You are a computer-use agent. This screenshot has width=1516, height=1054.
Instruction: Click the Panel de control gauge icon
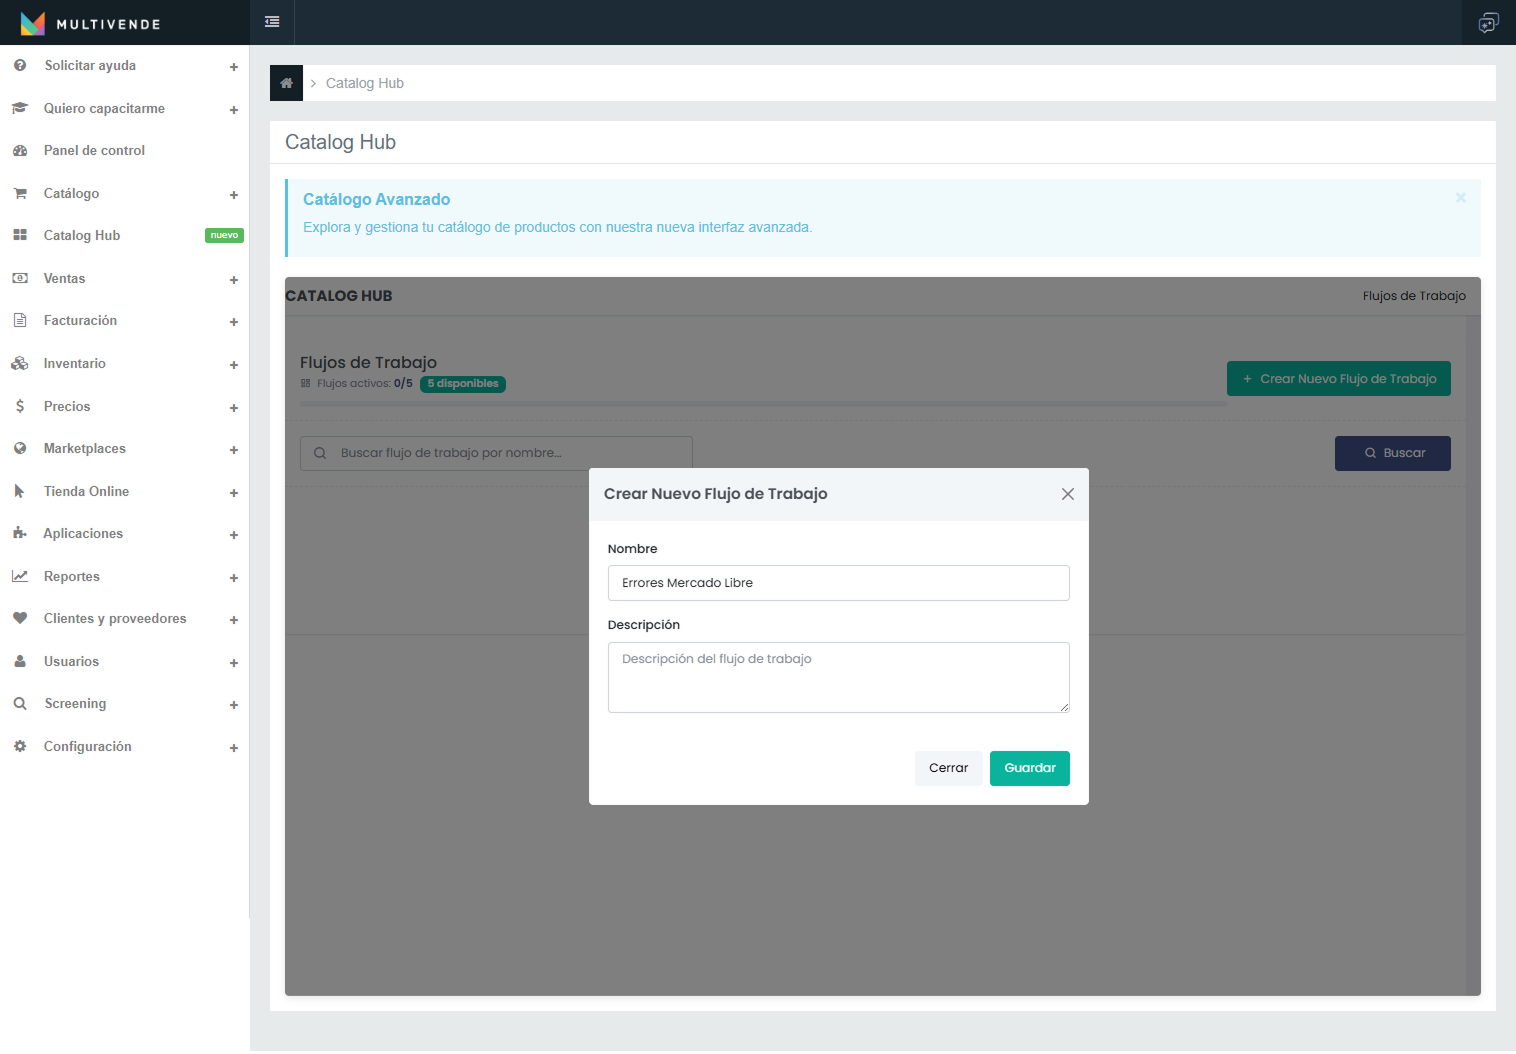(x=20, y=151)
